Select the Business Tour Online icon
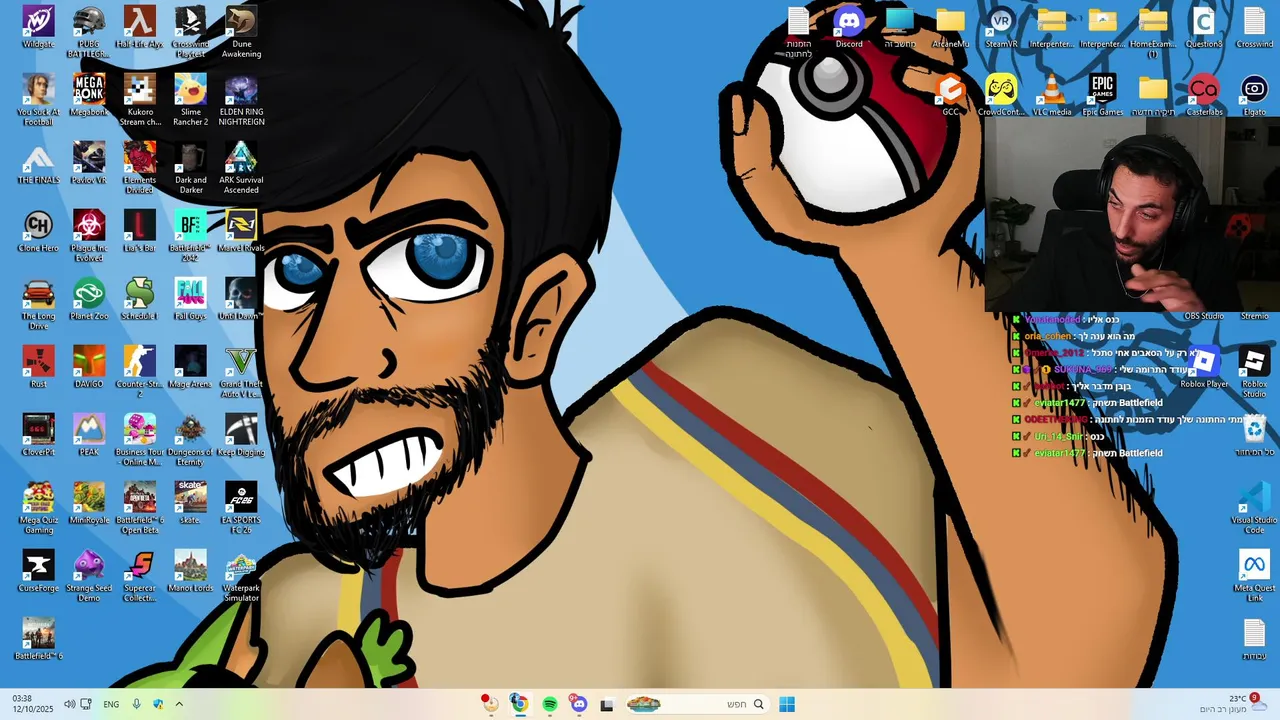Screen dimensions: 1280x720 (x=140, y=439)
